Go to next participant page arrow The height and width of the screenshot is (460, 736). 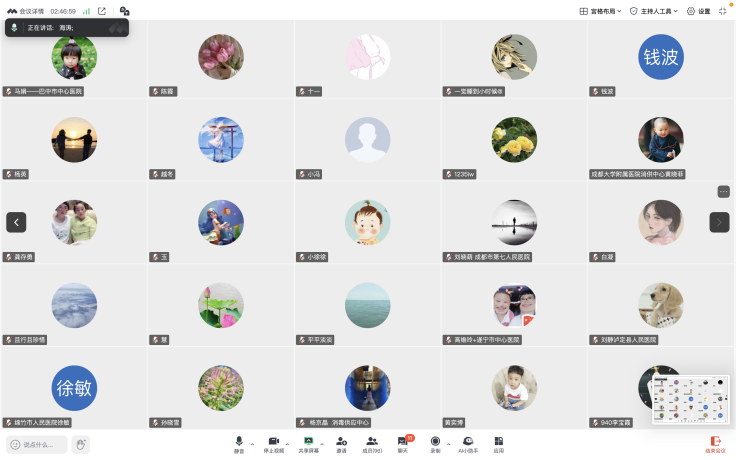[x=719, y=222]
